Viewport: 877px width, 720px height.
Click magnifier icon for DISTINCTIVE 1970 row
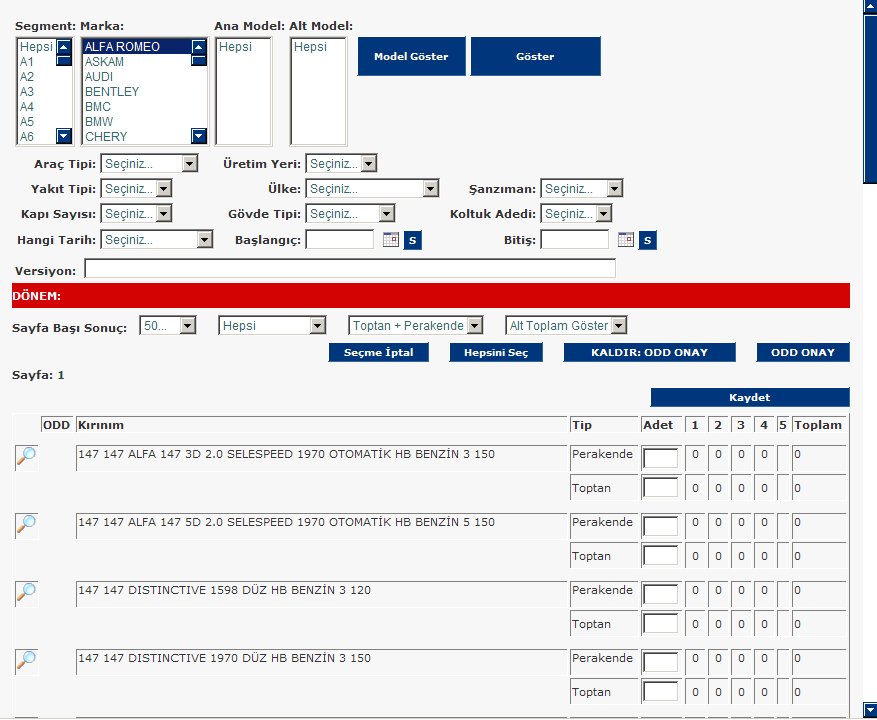26,660
